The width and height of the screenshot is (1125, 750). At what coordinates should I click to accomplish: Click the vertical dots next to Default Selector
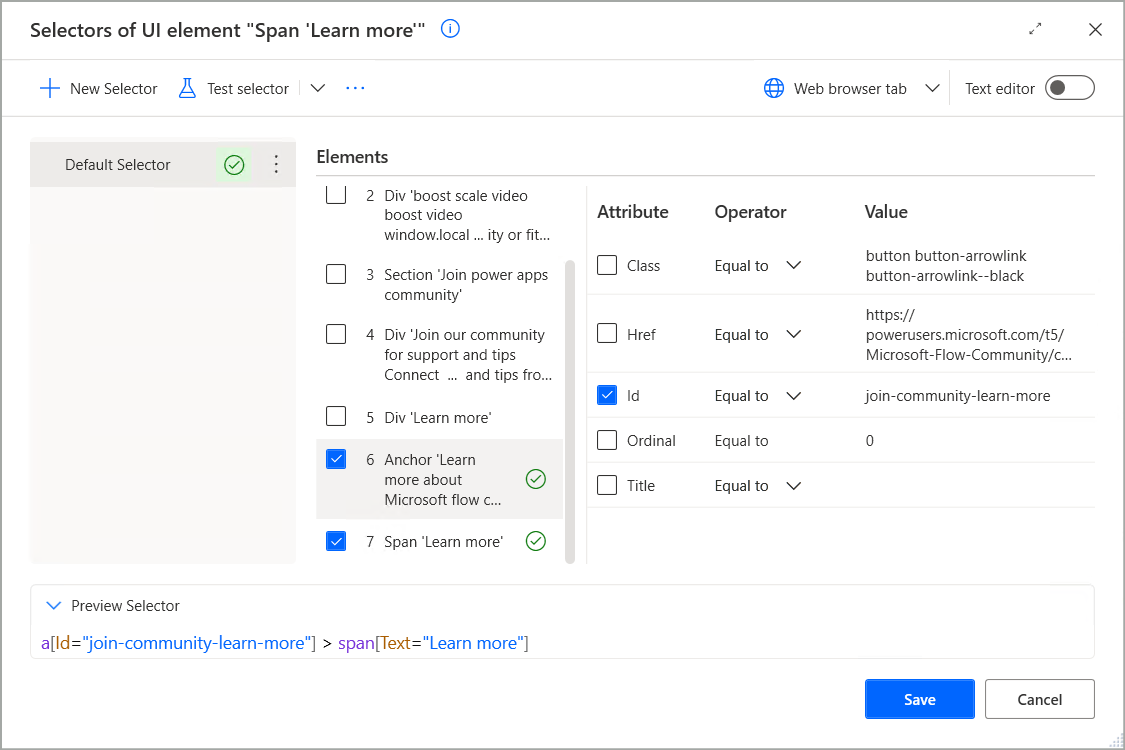[x=276, y=164]
